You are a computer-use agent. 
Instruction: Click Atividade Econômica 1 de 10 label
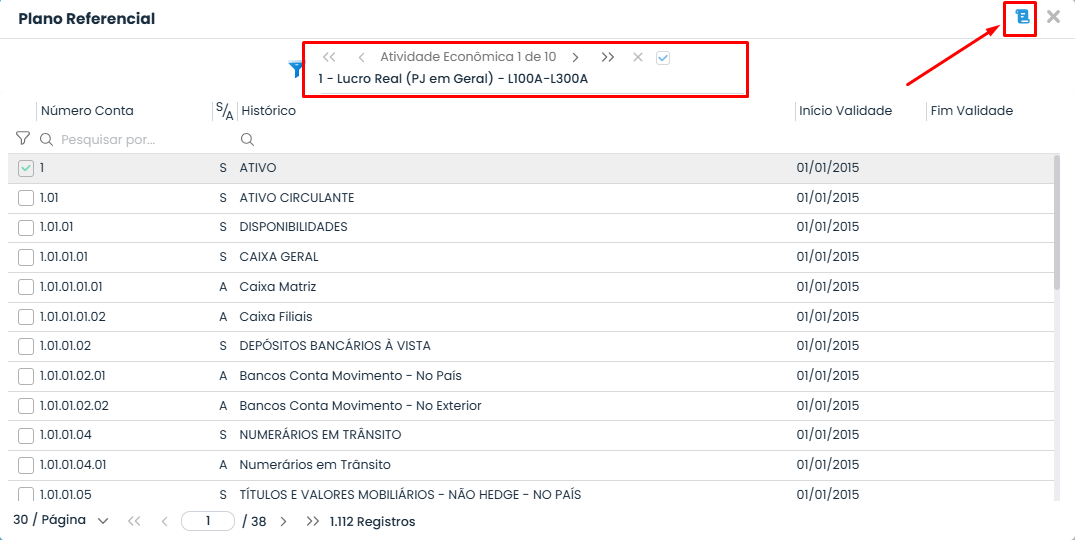coord(468,57)
